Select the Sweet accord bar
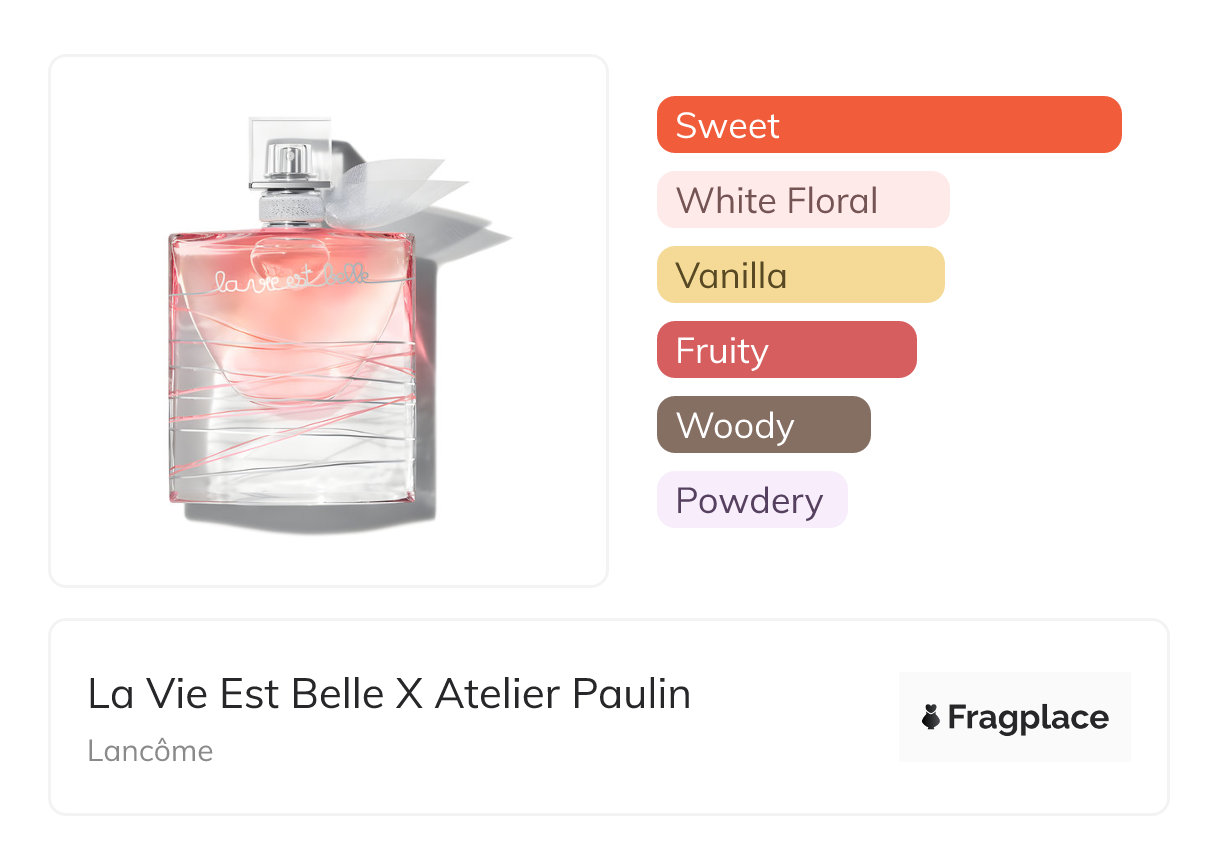 (x=888, y=125)
